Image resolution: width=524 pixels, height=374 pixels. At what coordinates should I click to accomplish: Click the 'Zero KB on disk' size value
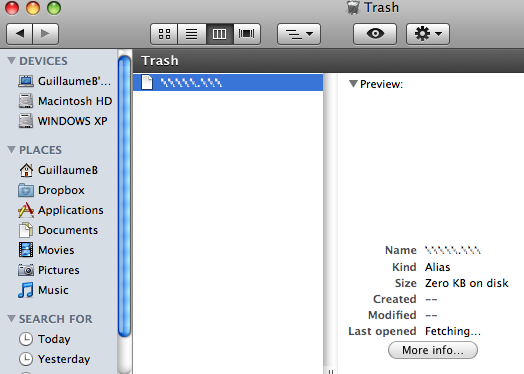[x=467, y=283]
